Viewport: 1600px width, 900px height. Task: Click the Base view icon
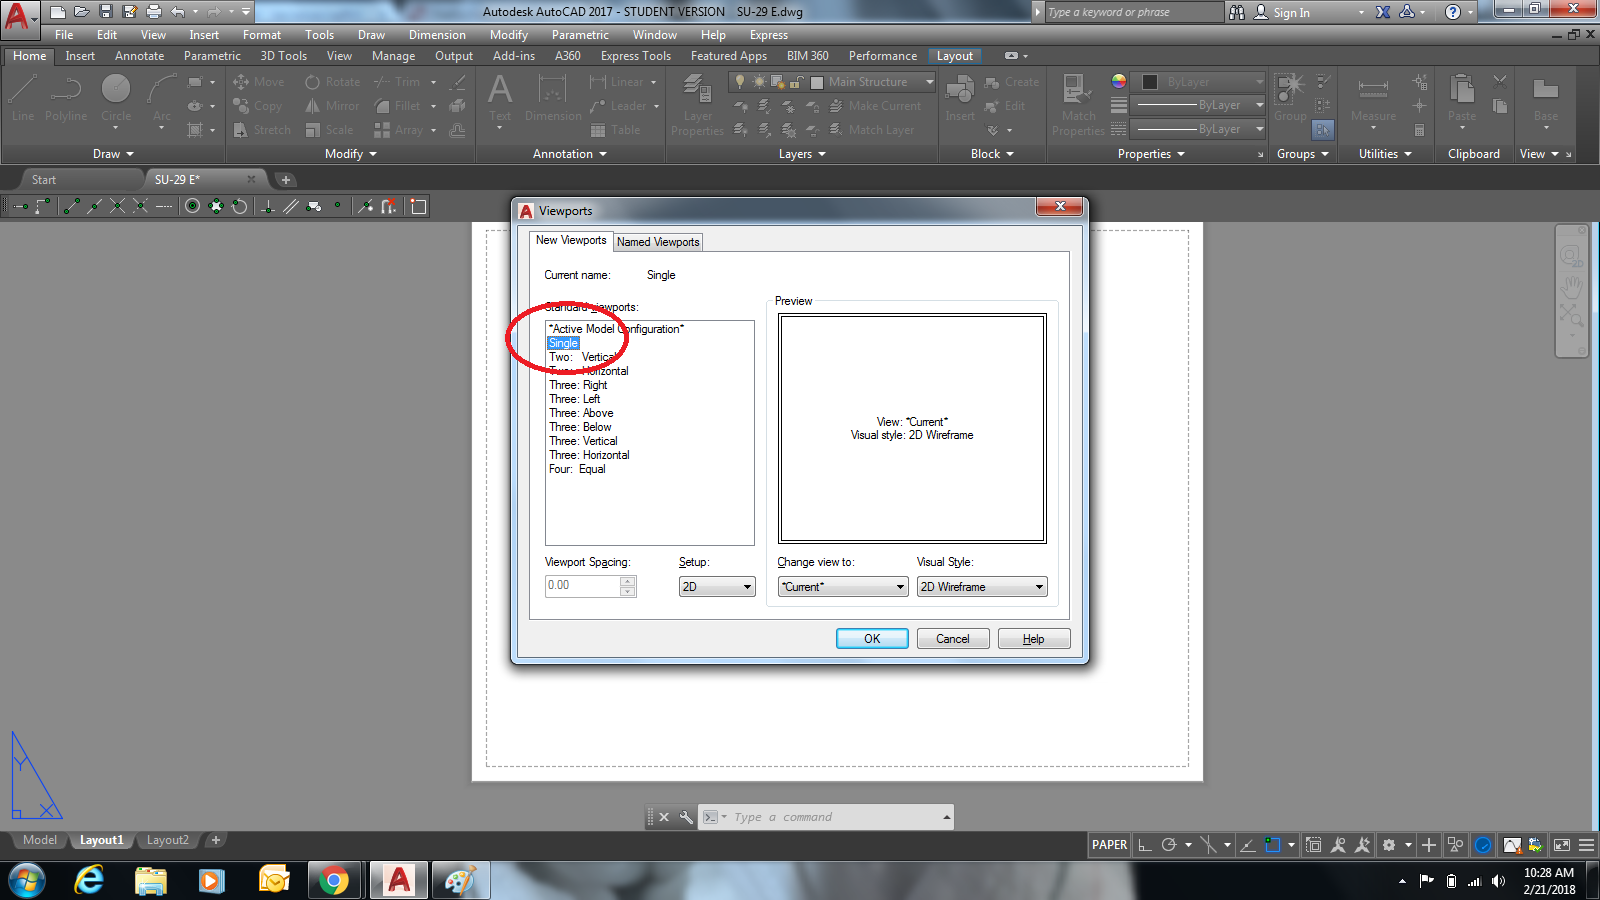[1546, 98]
